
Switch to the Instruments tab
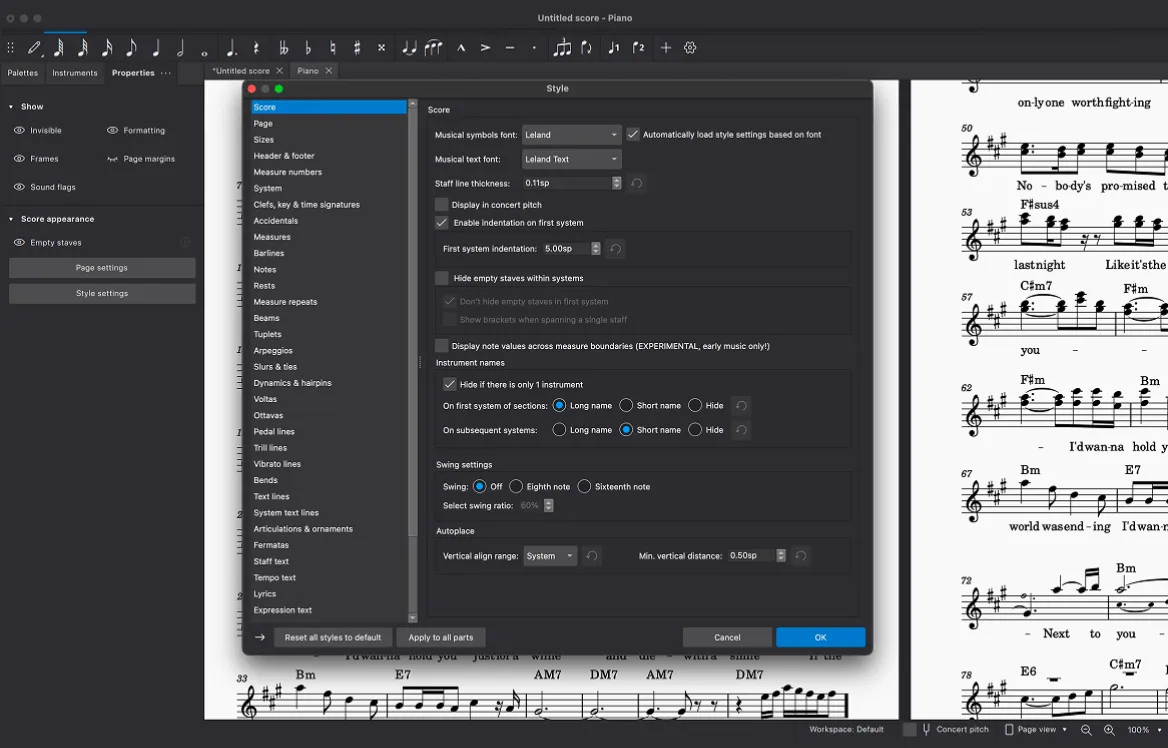pyautogui.click(x=74, y=72)
